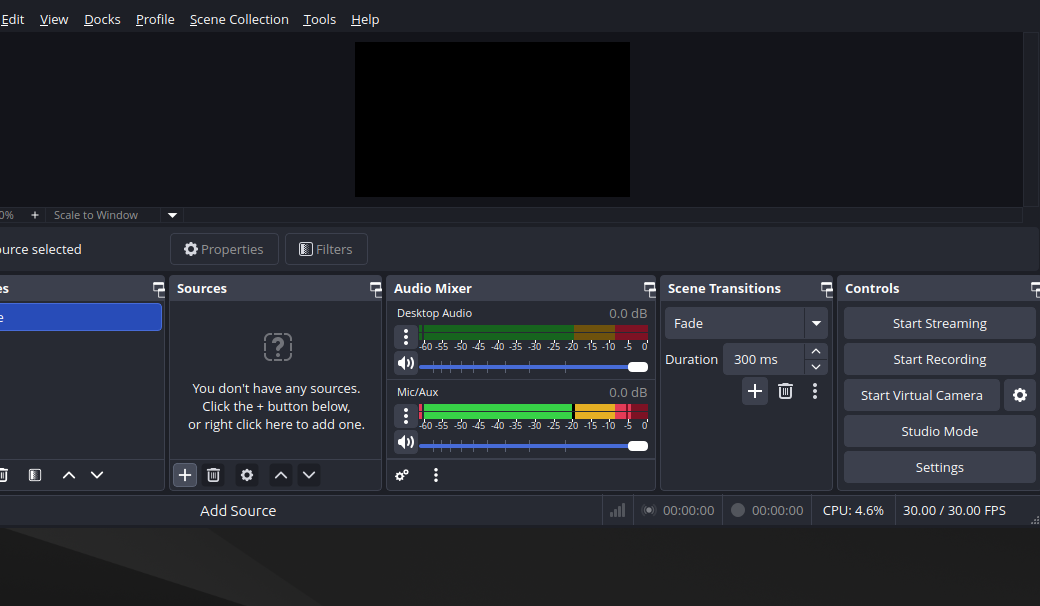Toggle Studio Mode
1040x606 pixels.
(x=939, y=431)
